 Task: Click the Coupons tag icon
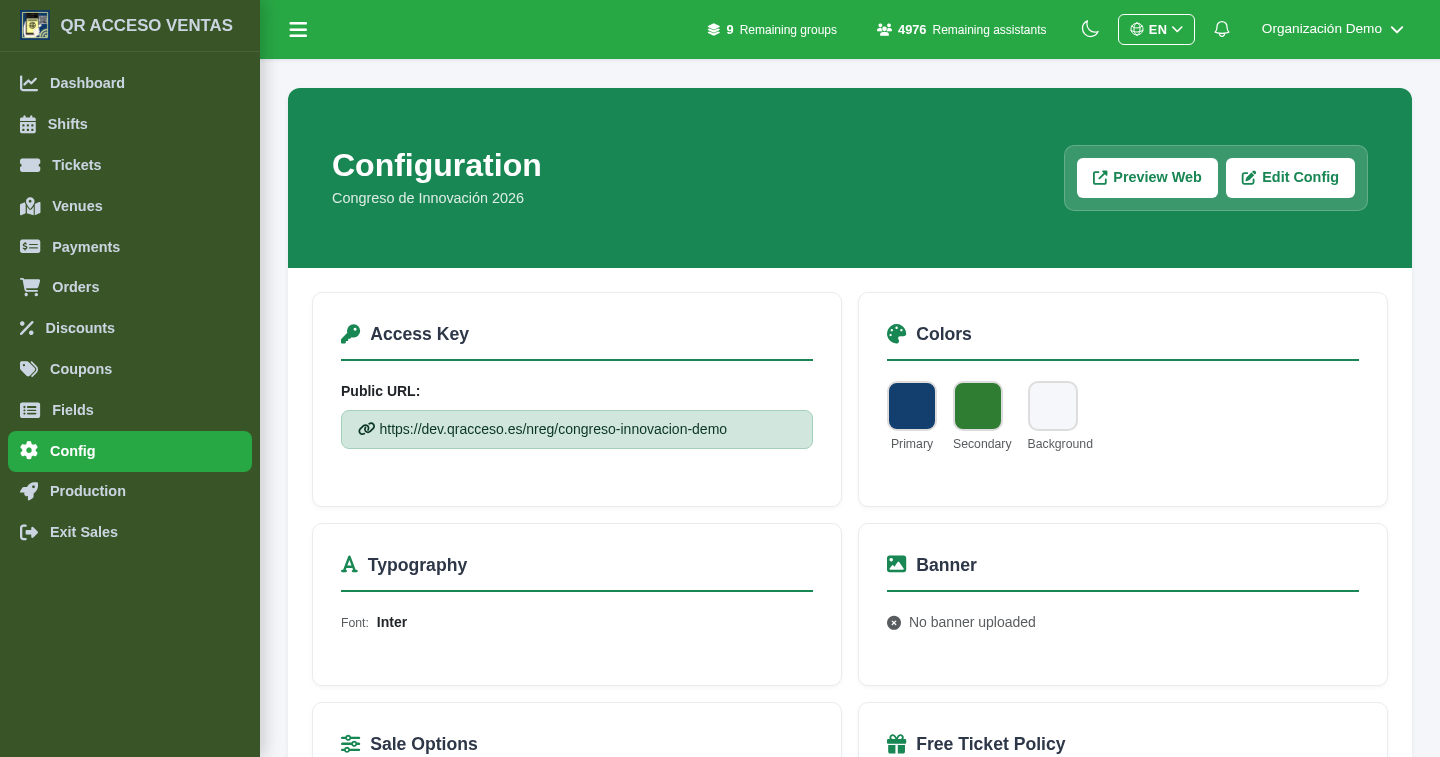[x=29, y=369]
